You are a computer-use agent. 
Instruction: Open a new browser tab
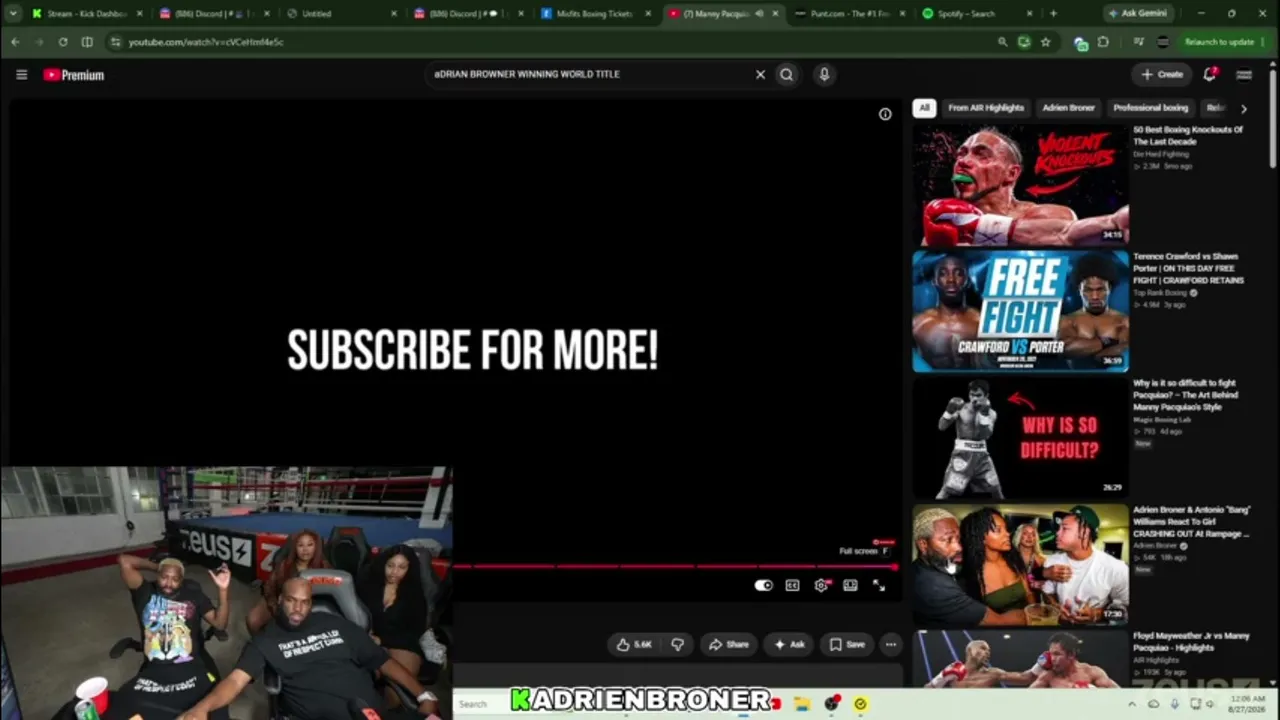click(1053, 14)
